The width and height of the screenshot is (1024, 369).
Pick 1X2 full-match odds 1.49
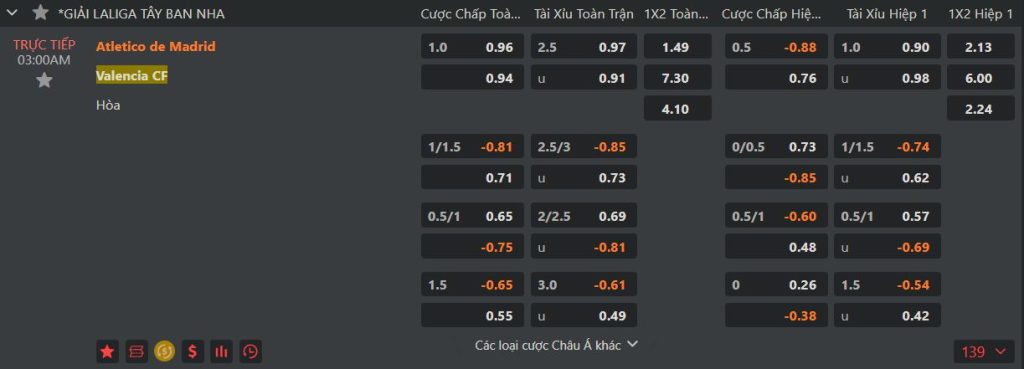point(678,47)
